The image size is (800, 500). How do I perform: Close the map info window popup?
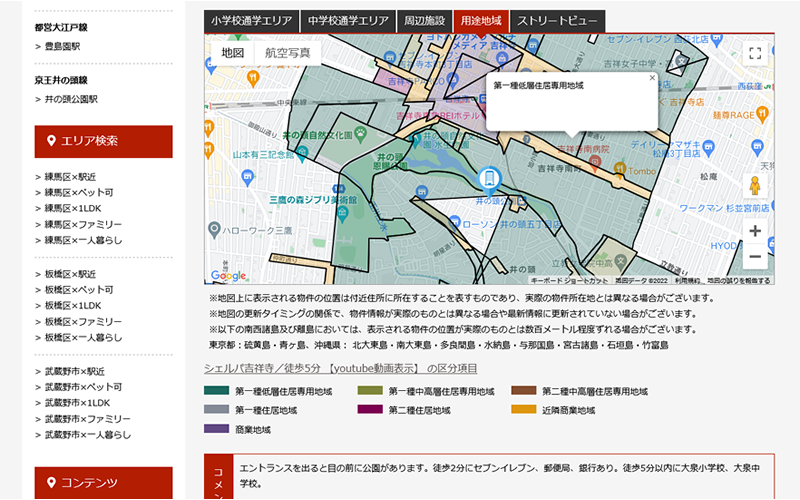(652, 77)
